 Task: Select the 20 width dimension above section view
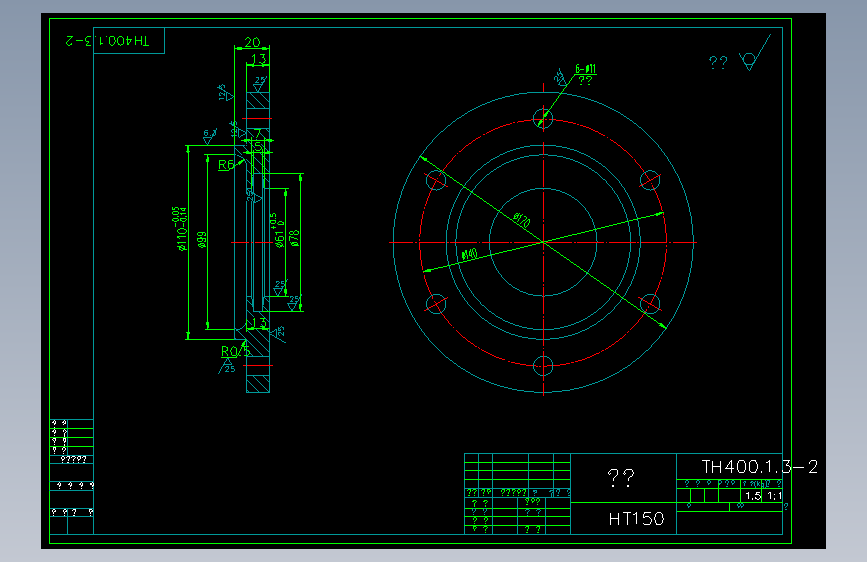click(x=252, y=42)
